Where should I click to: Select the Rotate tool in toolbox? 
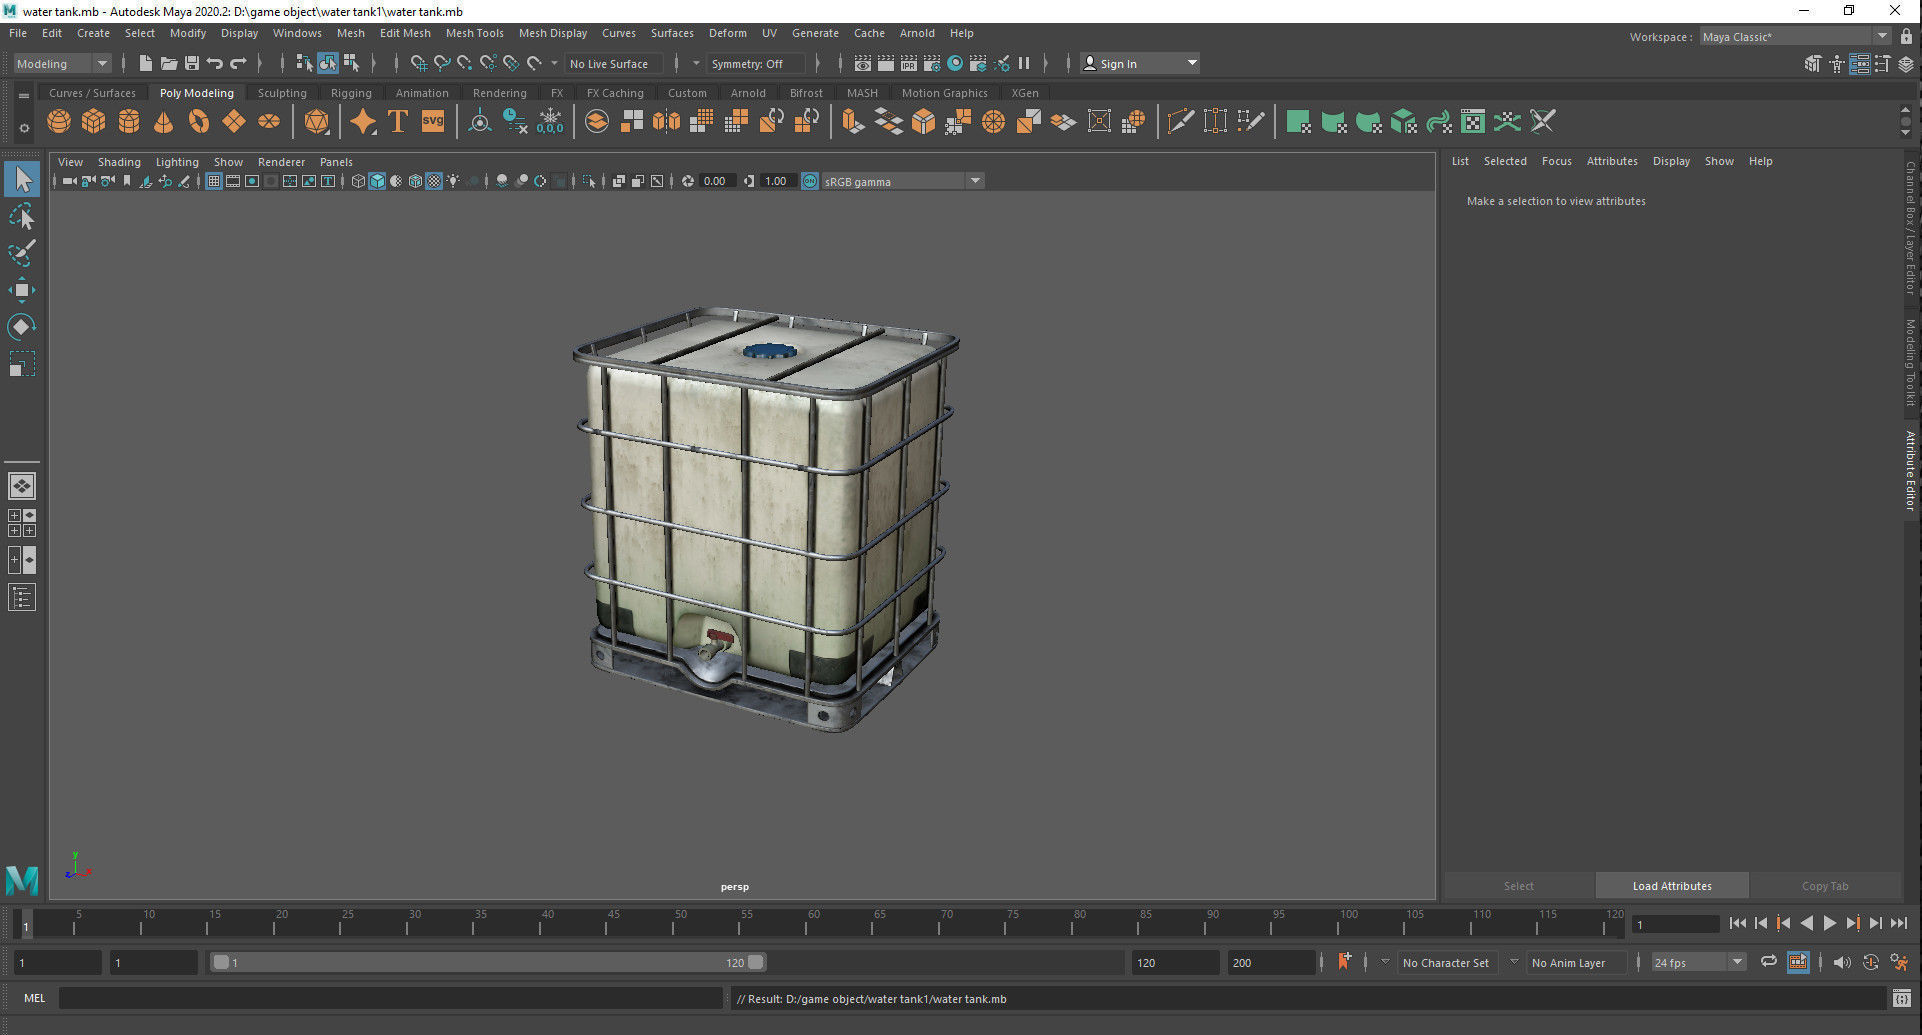click(22, 326)
